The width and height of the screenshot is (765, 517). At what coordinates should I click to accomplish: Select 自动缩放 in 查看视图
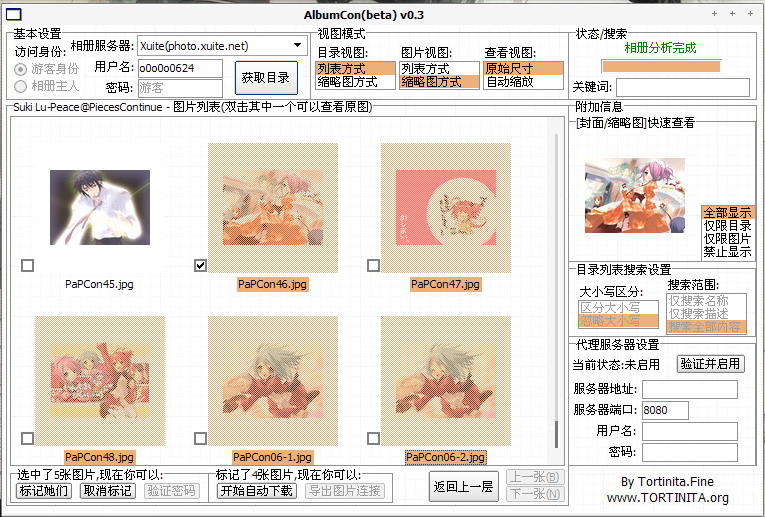(x=523, y=82)
